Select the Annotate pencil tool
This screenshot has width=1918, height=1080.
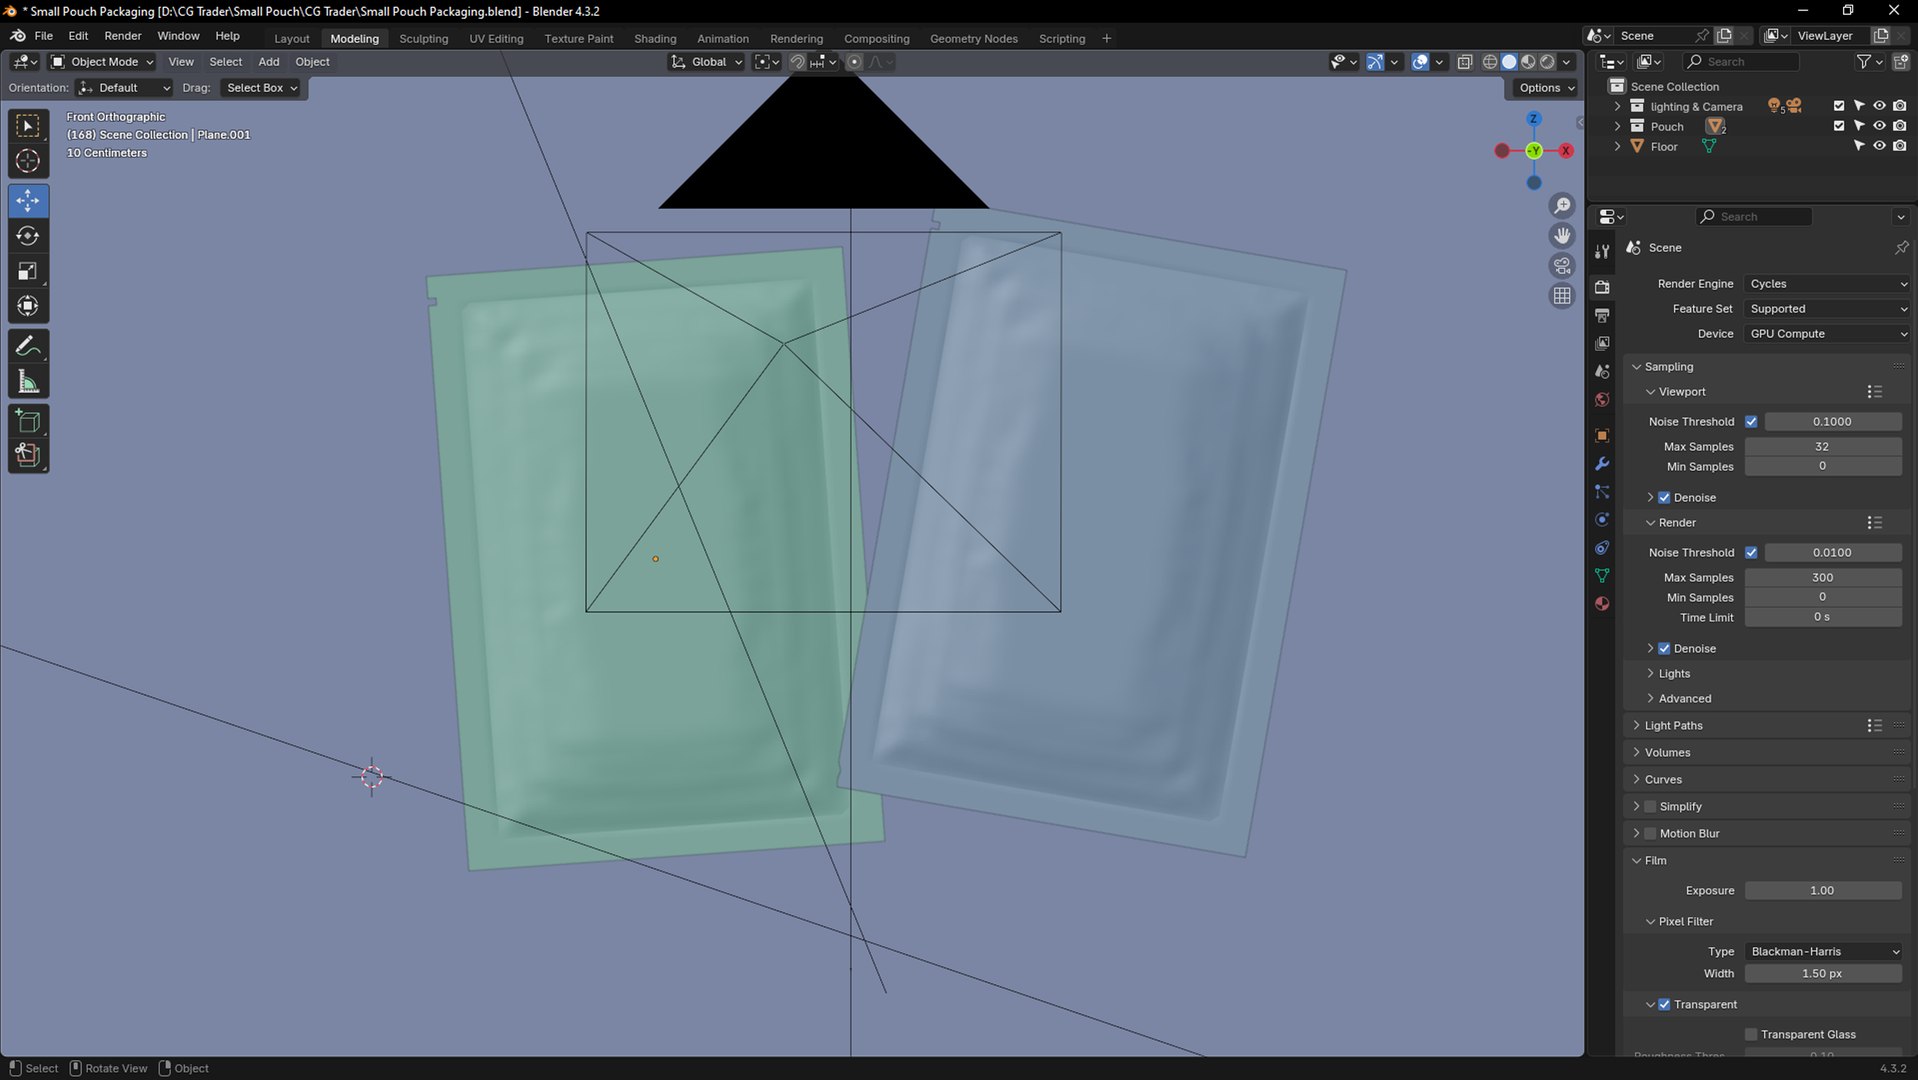[28, 347]
